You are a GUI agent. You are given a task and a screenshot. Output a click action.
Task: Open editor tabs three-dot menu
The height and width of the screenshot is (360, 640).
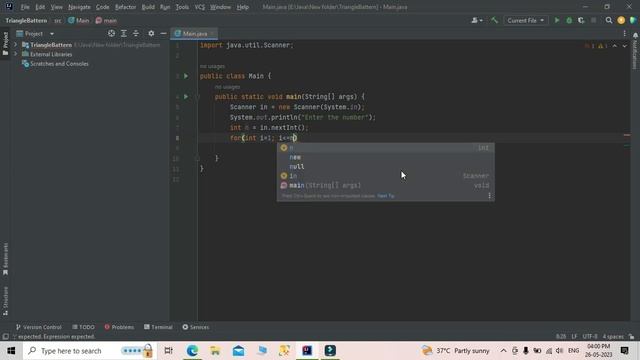click(x=624, y=33)
